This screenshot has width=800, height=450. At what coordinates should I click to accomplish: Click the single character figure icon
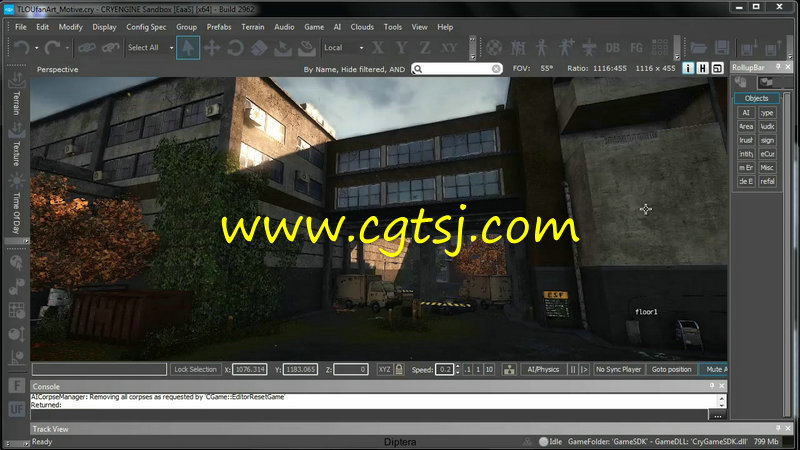pyautogui.click(x=541, y=48)
